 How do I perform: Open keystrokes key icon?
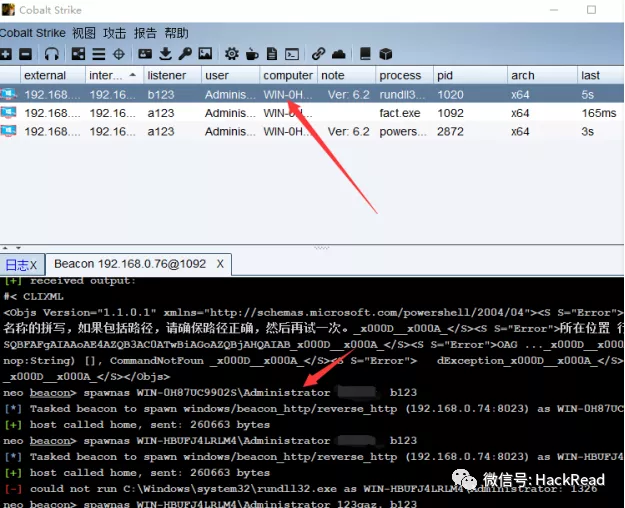pos(185,54)
